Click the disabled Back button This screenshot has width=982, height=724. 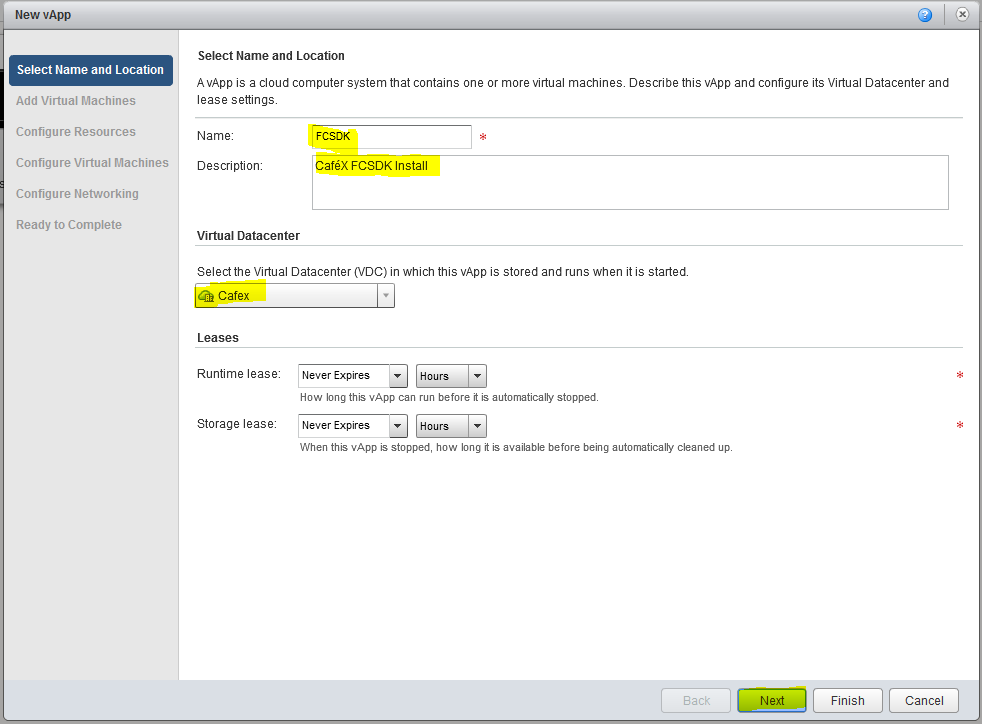point(696,700)
